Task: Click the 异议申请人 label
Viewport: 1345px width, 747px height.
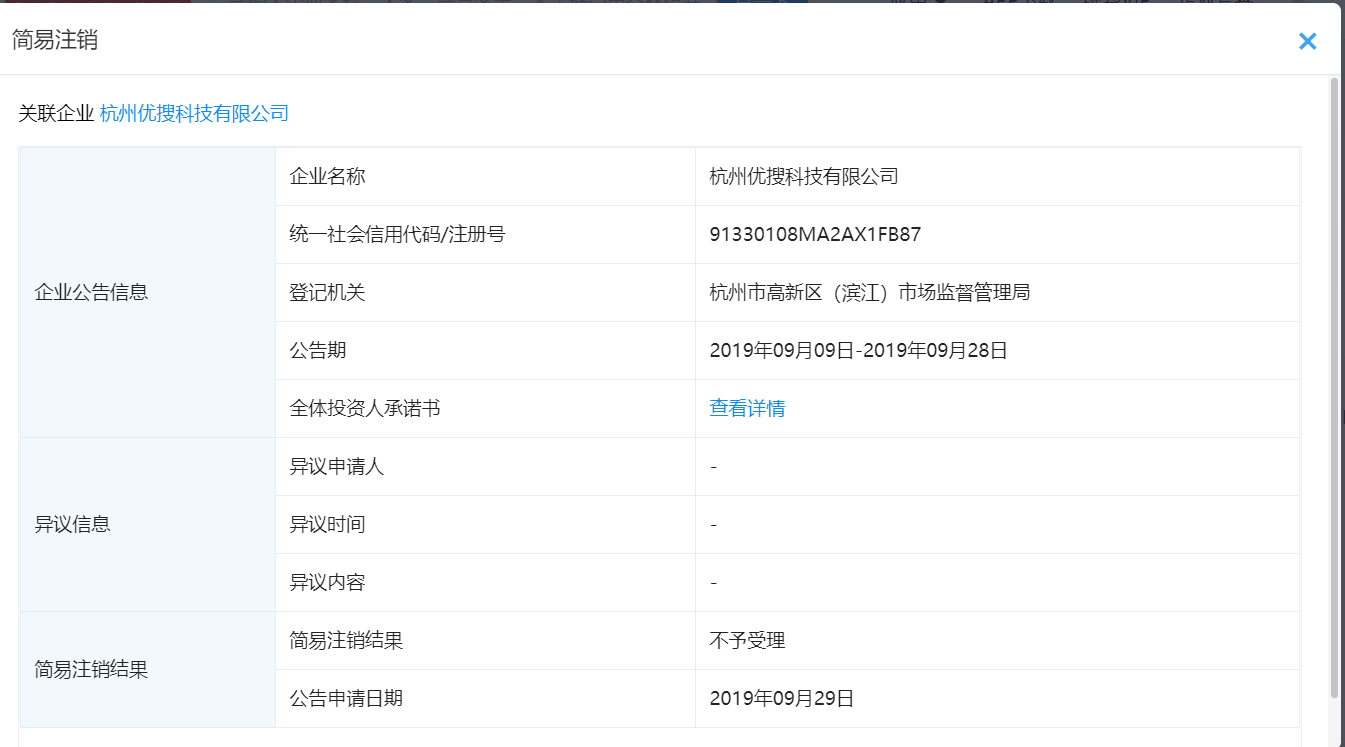Action: pos(337,467)
